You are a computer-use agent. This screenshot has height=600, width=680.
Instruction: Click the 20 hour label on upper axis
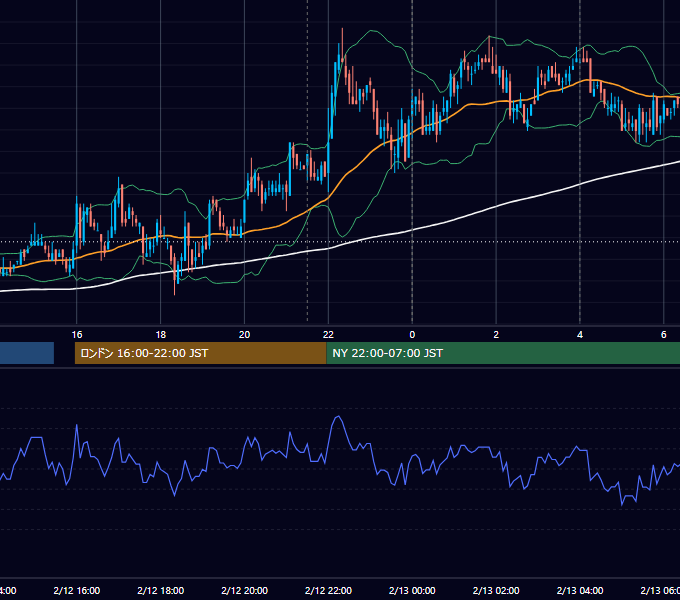(x=245, y=334)
